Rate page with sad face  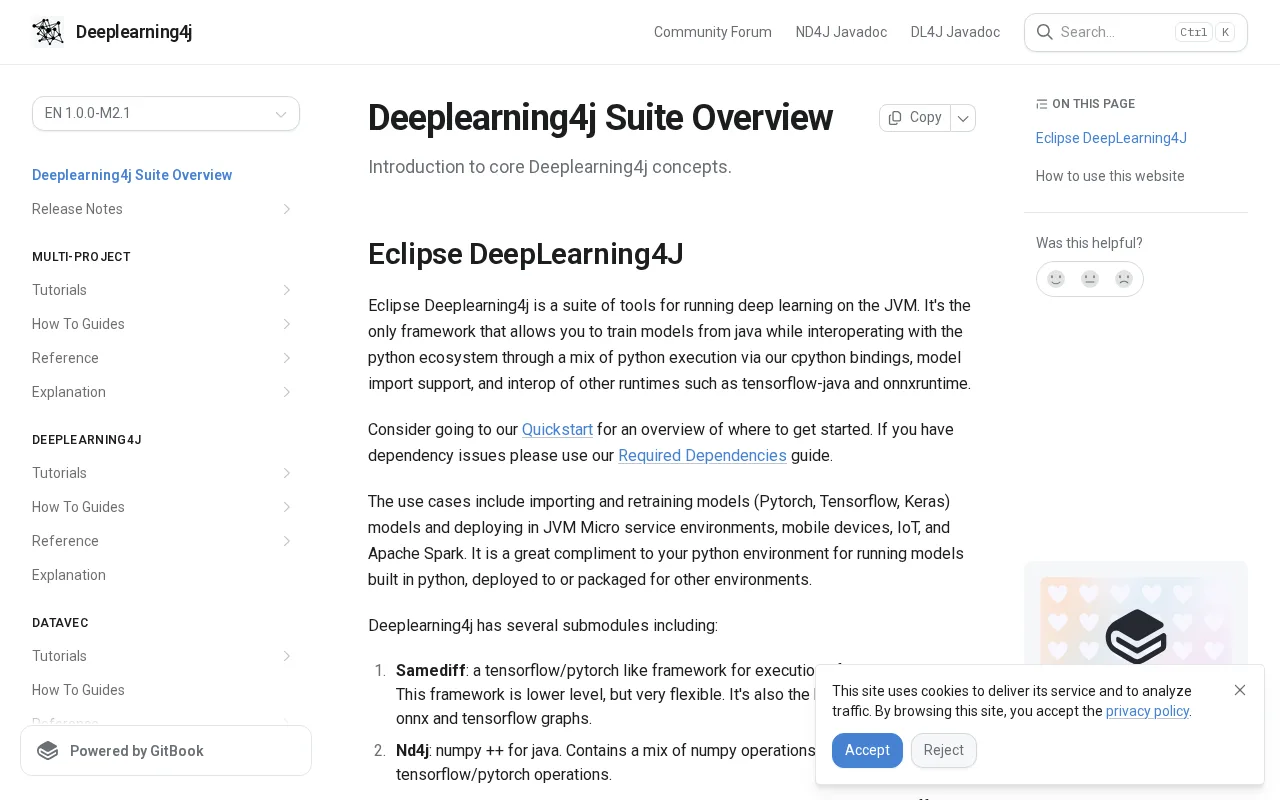point(1124,279)
